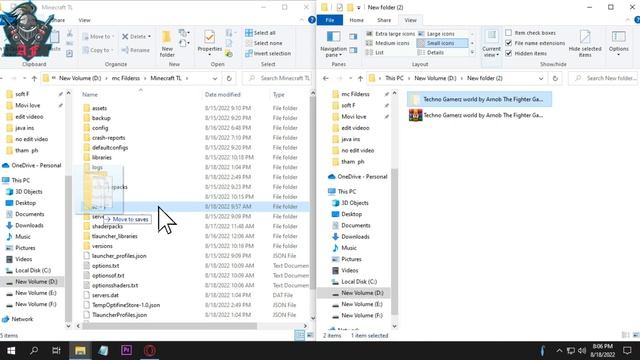Show hidden system tray icons chevron
The image size is (640, 360).
pos(559,351)
